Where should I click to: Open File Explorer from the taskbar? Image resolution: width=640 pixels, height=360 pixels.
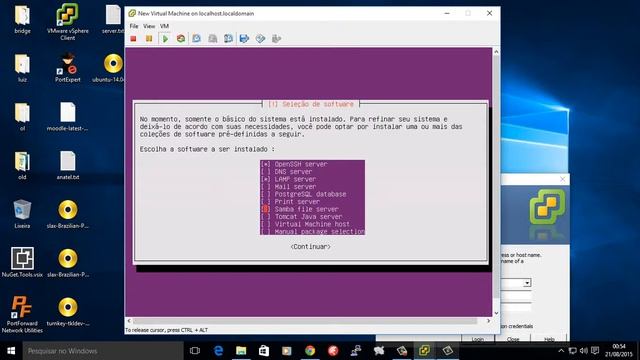coord(241,351)
